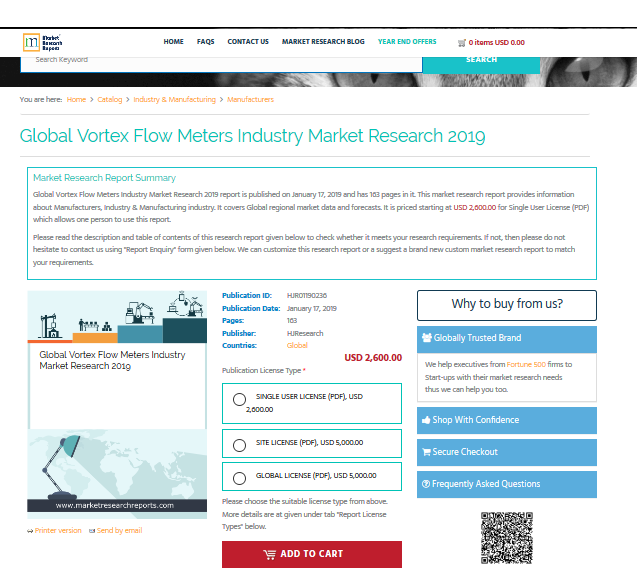Select Global License (PDF) radio button
The image size is (637, 587).
tap(239, 478)
